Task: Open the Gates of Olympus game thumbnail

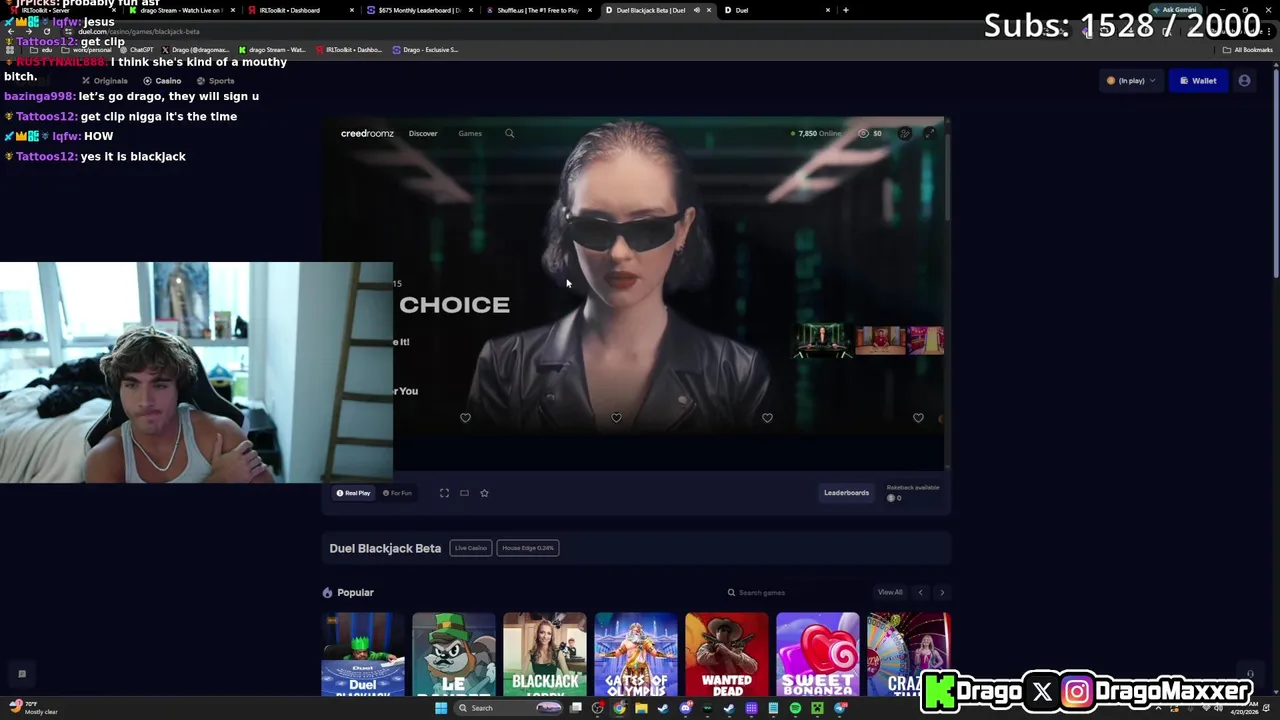Action: tap(636, 654)
